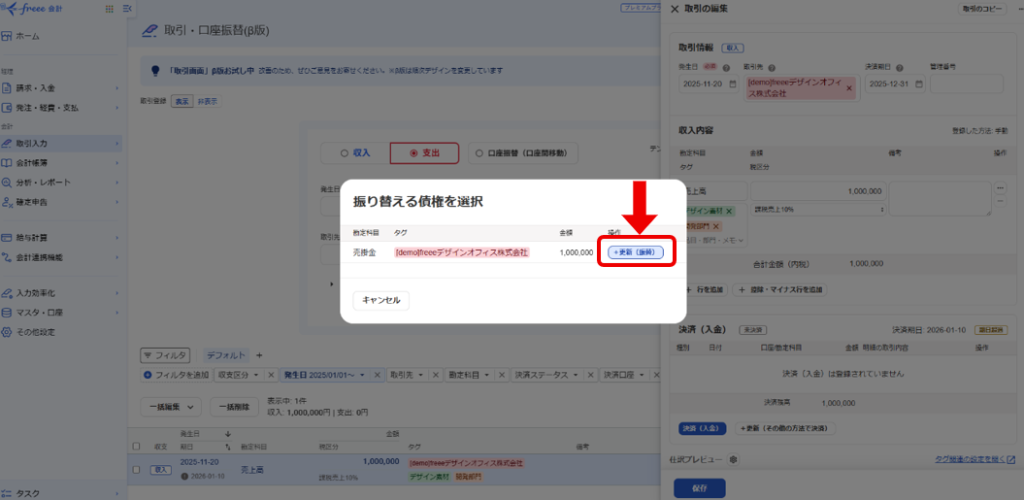Open その他設定 in the sidebar menu
This screenshot has width=1024, height=500.
coord(60,332)
